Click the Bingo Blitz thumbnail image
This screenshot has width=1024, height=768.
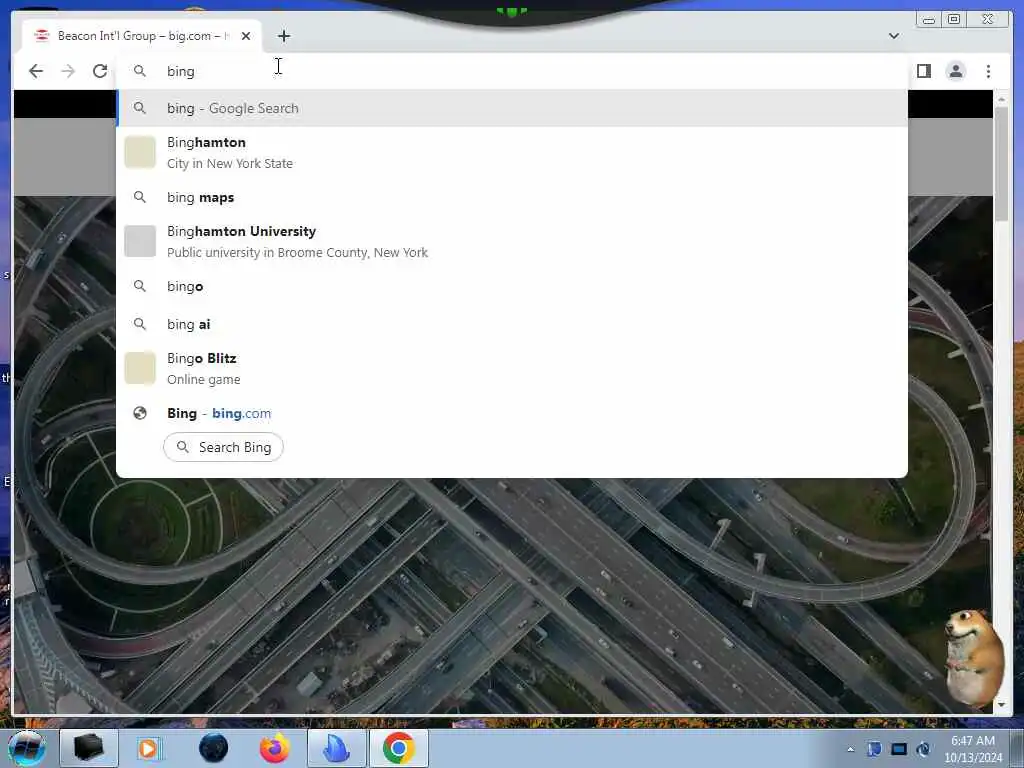pyautogui.click(x=140, y=368)
